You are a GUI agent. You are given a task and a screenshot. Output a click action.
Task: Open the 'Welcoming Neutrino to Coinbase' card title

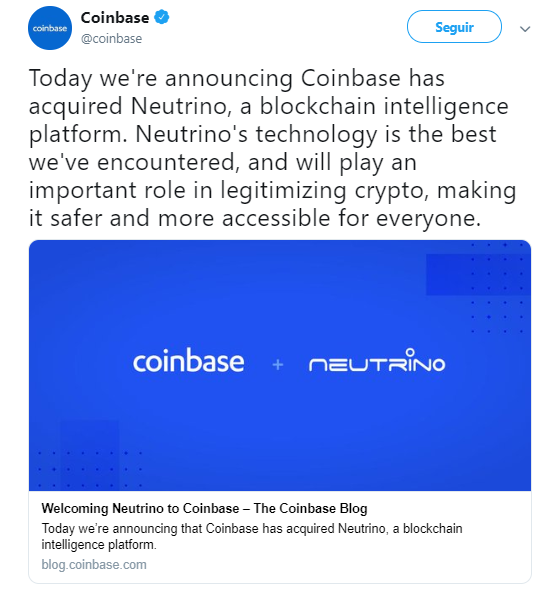pyautogui.click(x=204, y=508)
